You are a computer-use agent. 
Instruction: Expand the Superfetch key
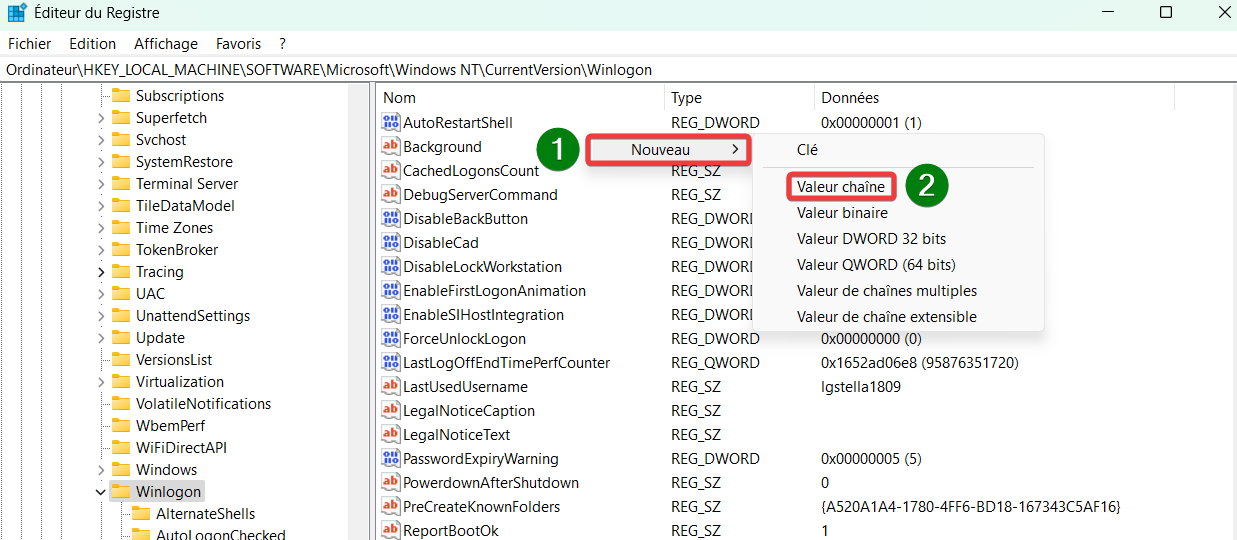click(x=101, y=118)
